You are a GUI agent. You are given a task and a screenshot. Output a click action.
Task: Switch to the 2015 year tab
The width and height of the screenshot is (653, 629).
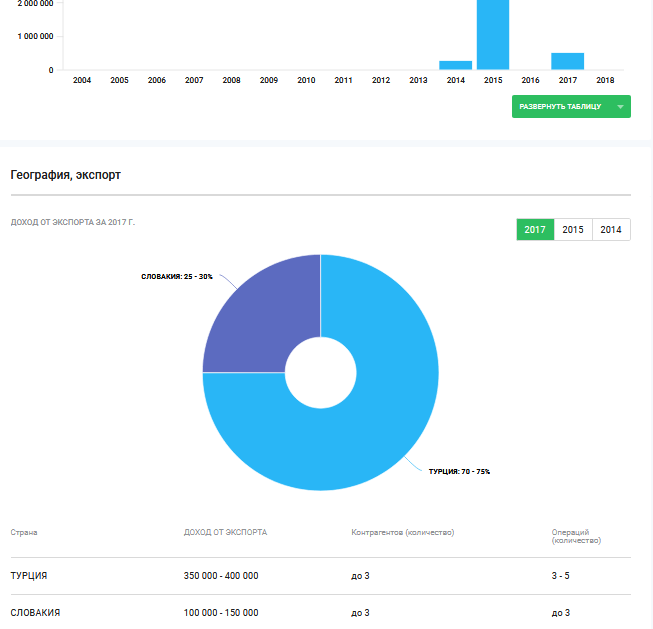(x=573, y=230)
